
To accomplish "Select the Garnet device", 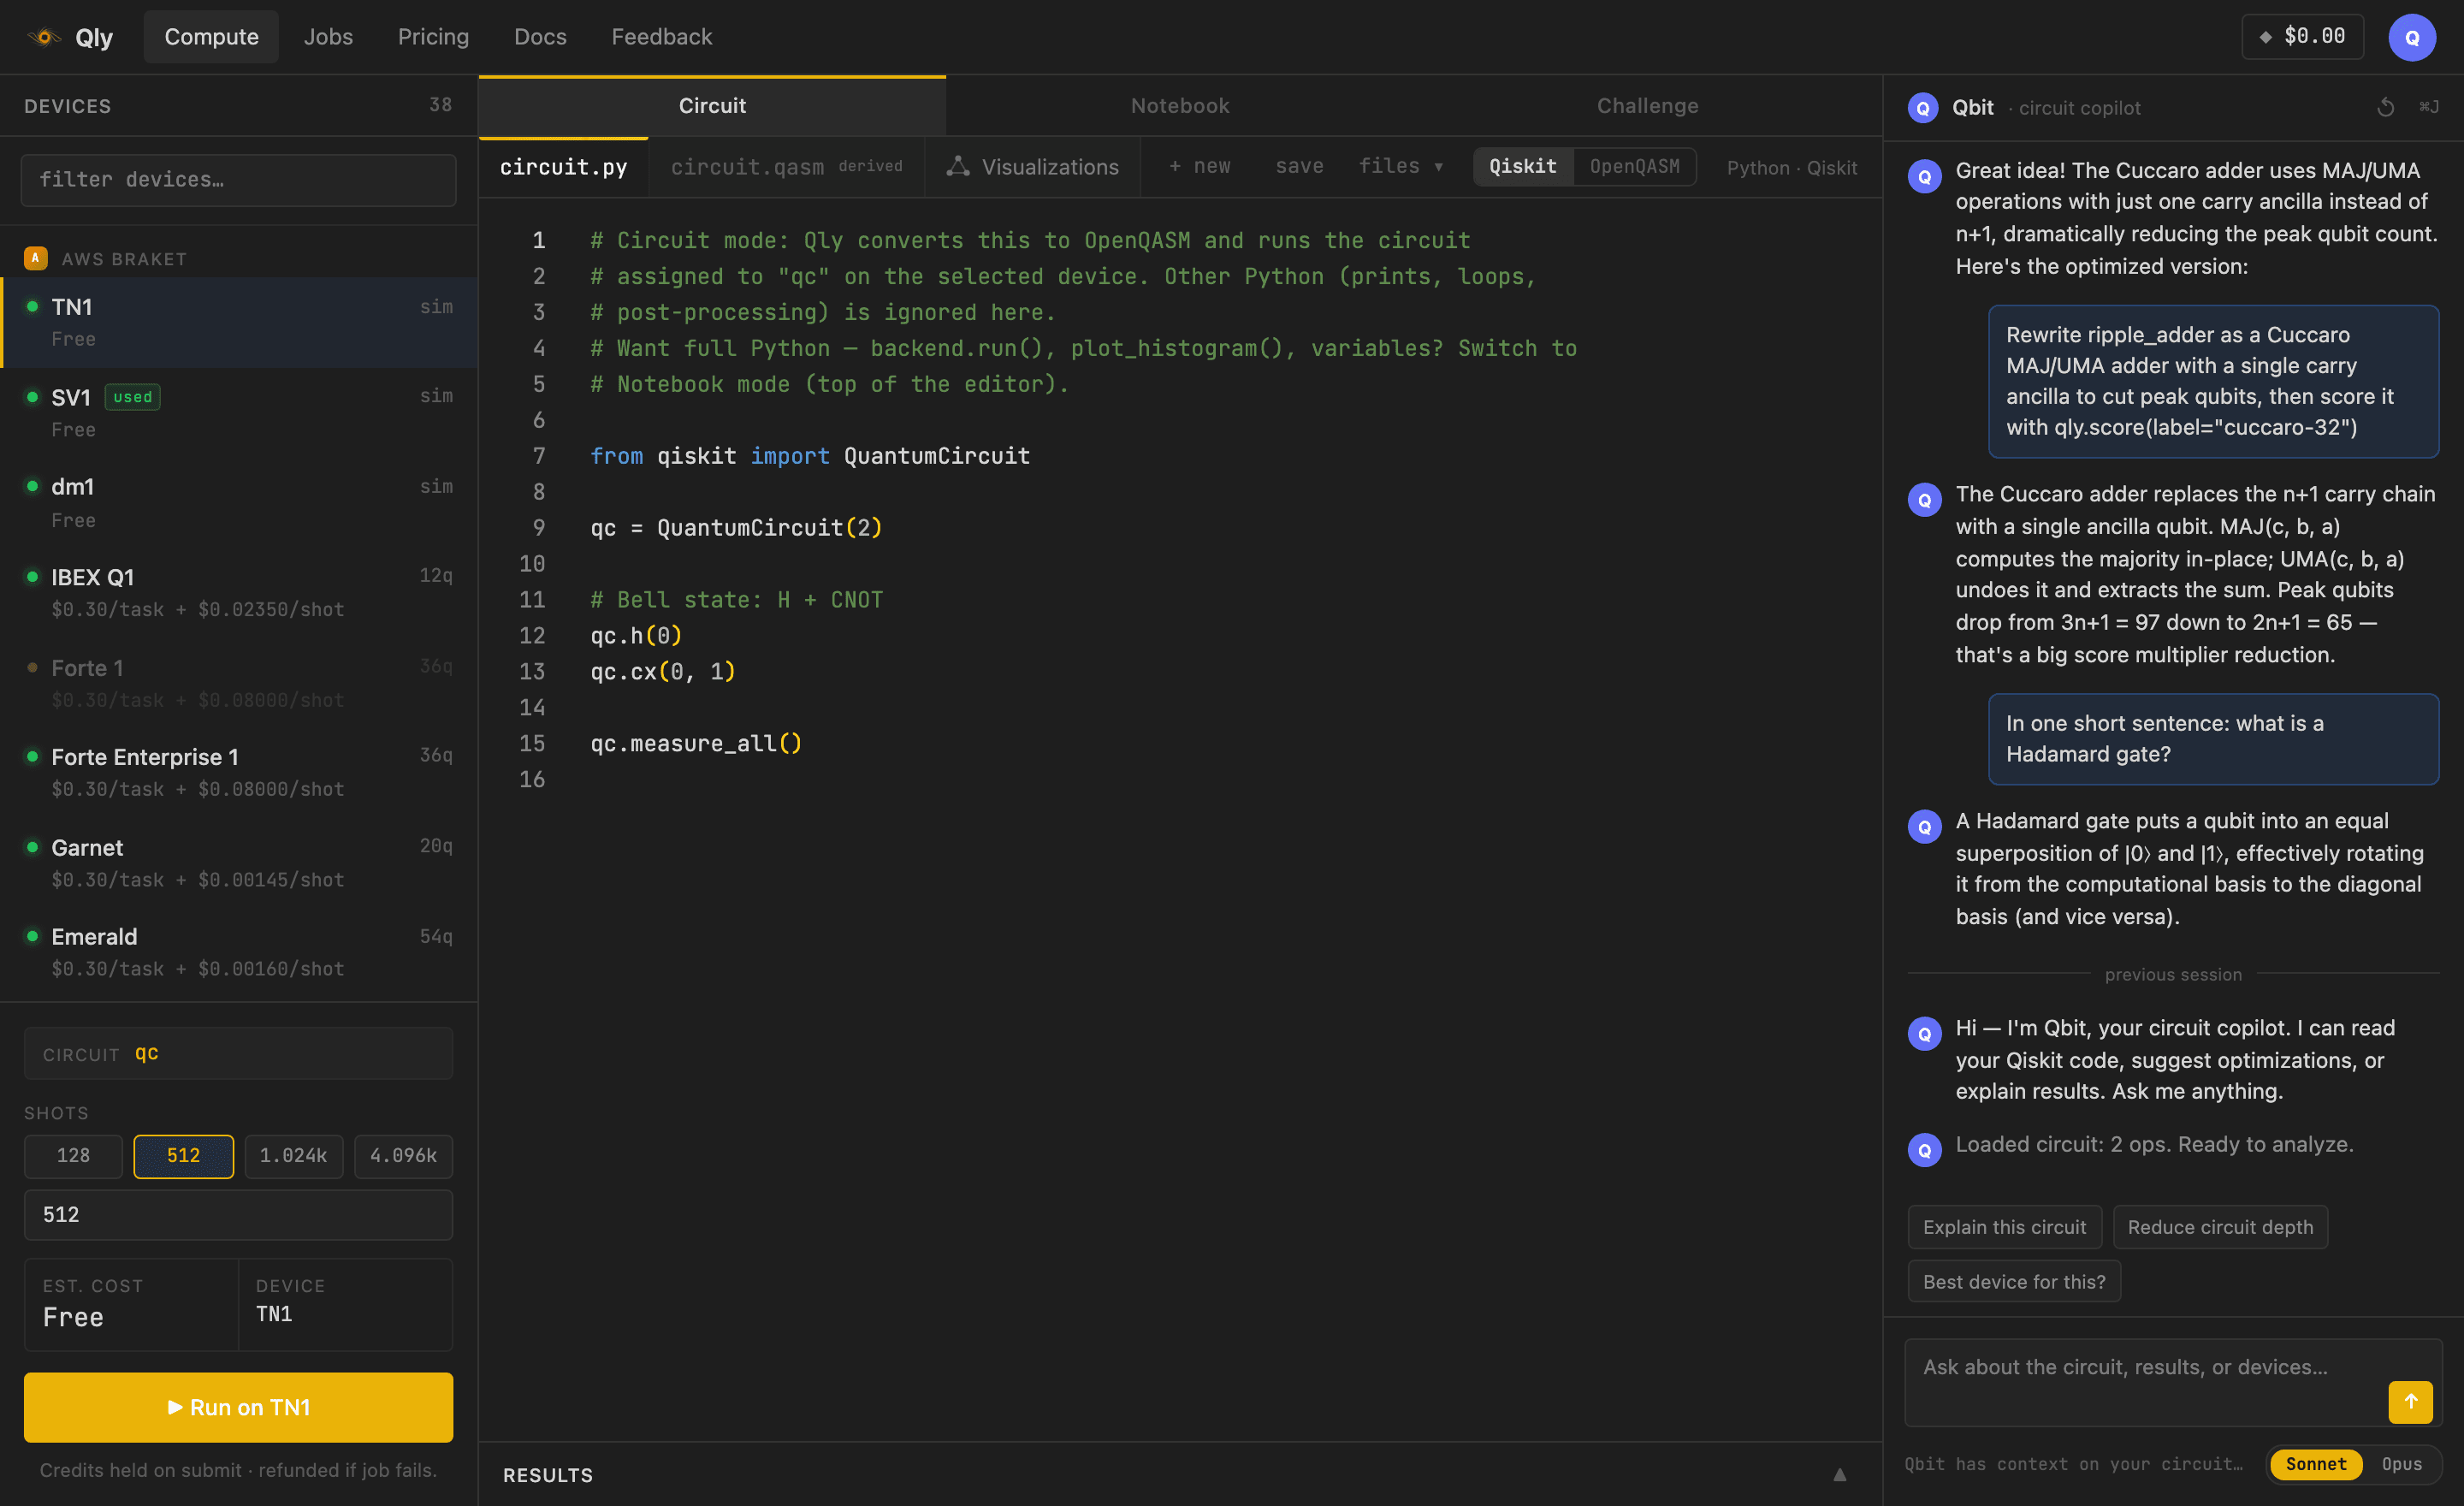I will (x=238, y=862).
